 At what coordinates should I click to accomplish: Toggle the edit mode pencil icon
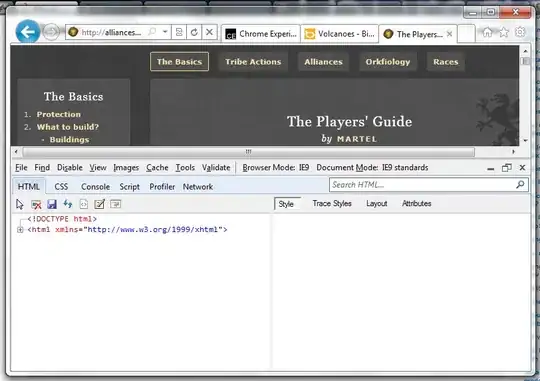100,204
